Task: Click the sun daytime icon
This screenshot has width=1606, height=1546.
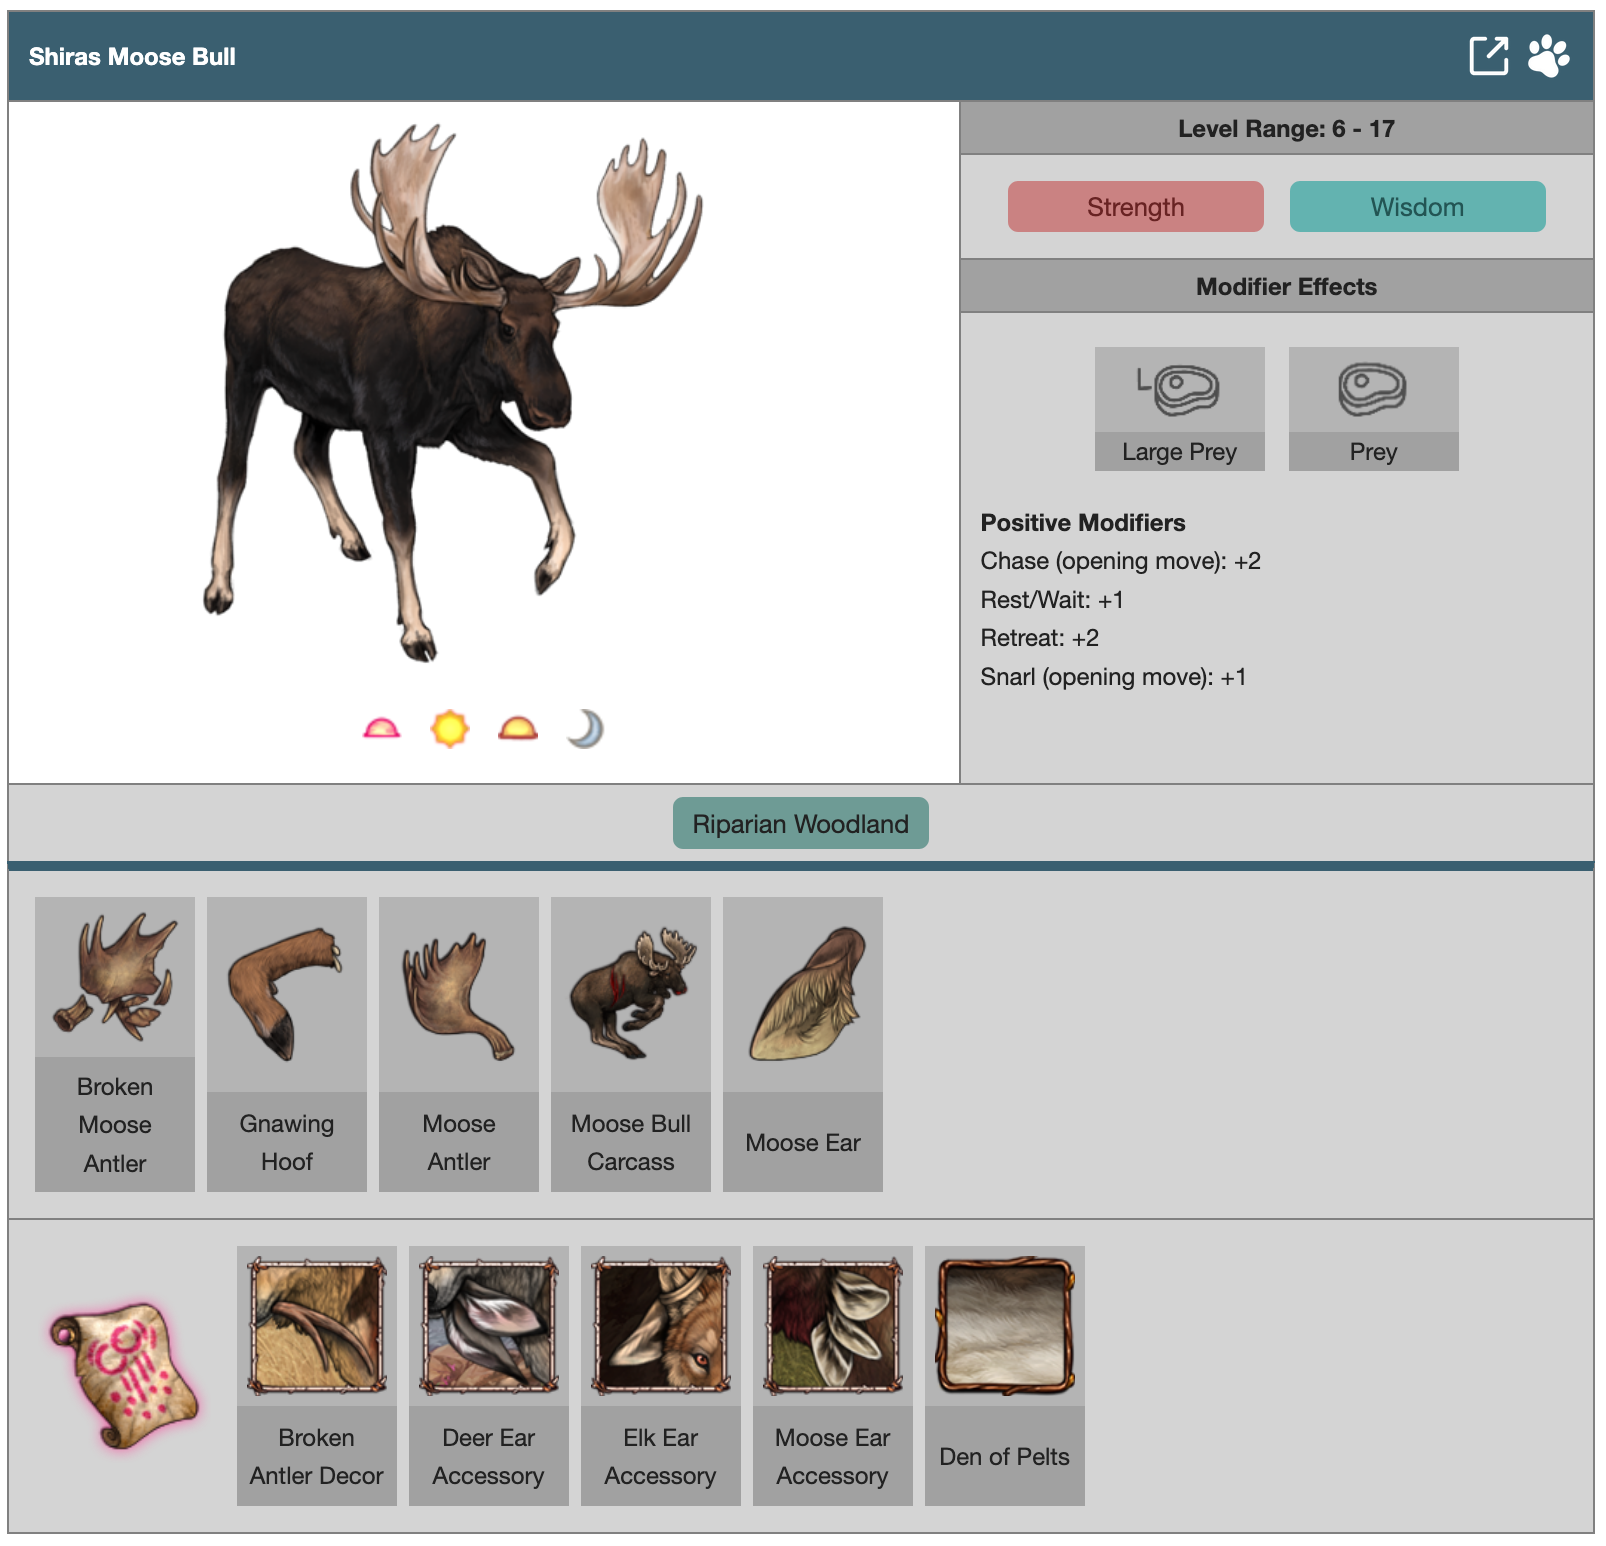Action: (x=449, y=729)
